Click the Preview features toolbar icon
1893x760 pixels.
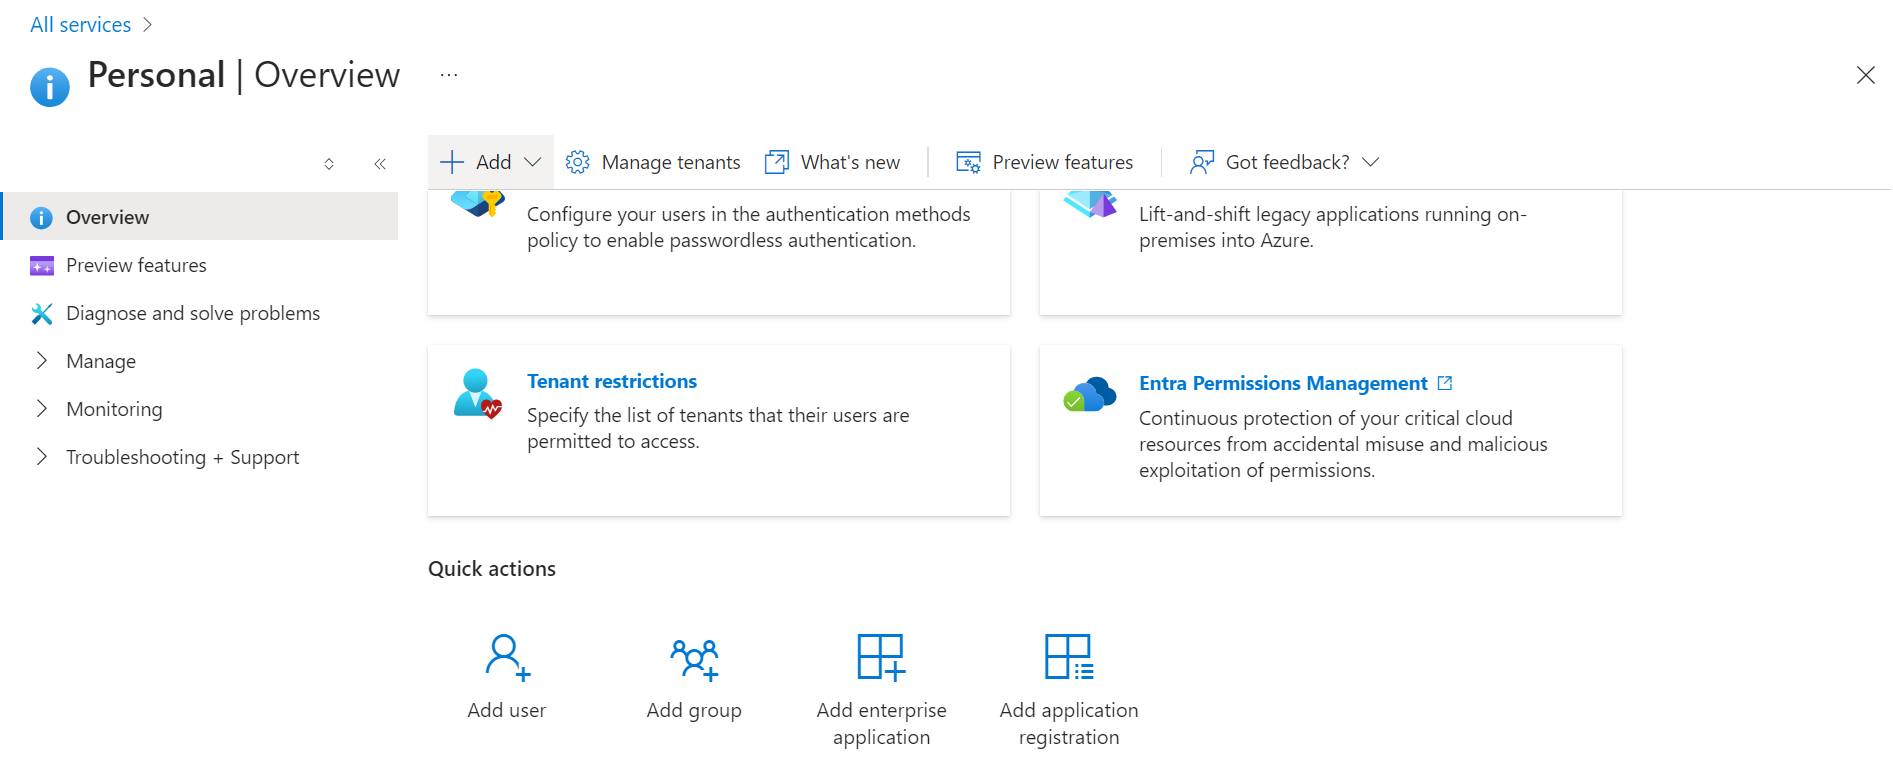(968, 162)
